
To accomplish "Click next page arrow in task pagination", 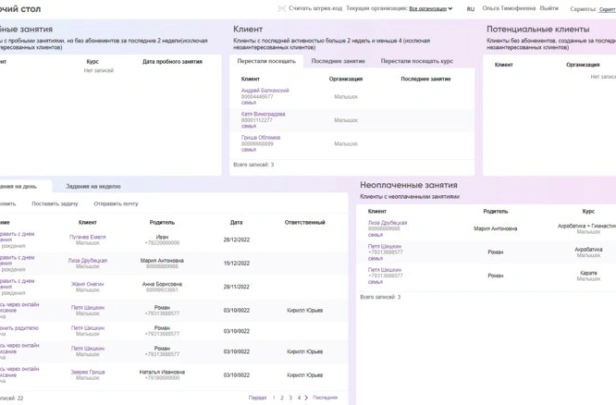I will [307, 397].
